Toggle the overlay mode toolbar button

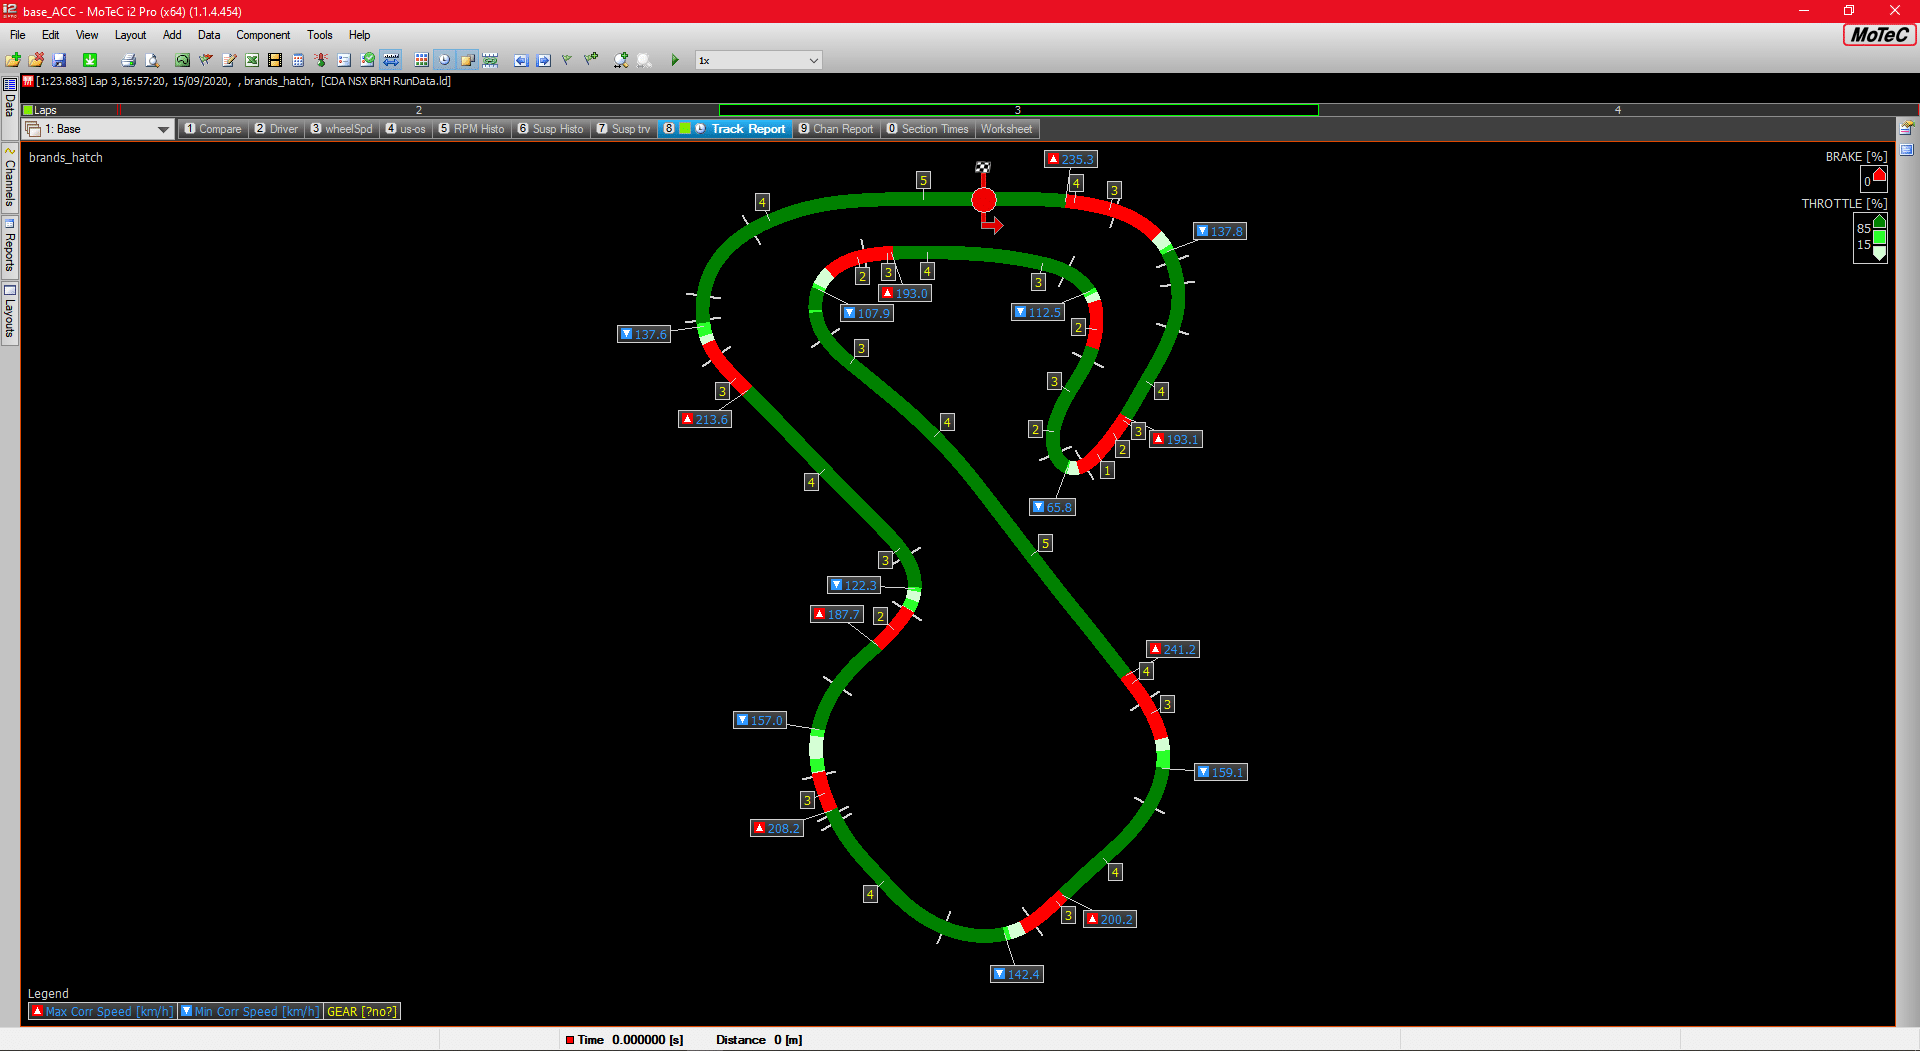click(x=467, y=61)
